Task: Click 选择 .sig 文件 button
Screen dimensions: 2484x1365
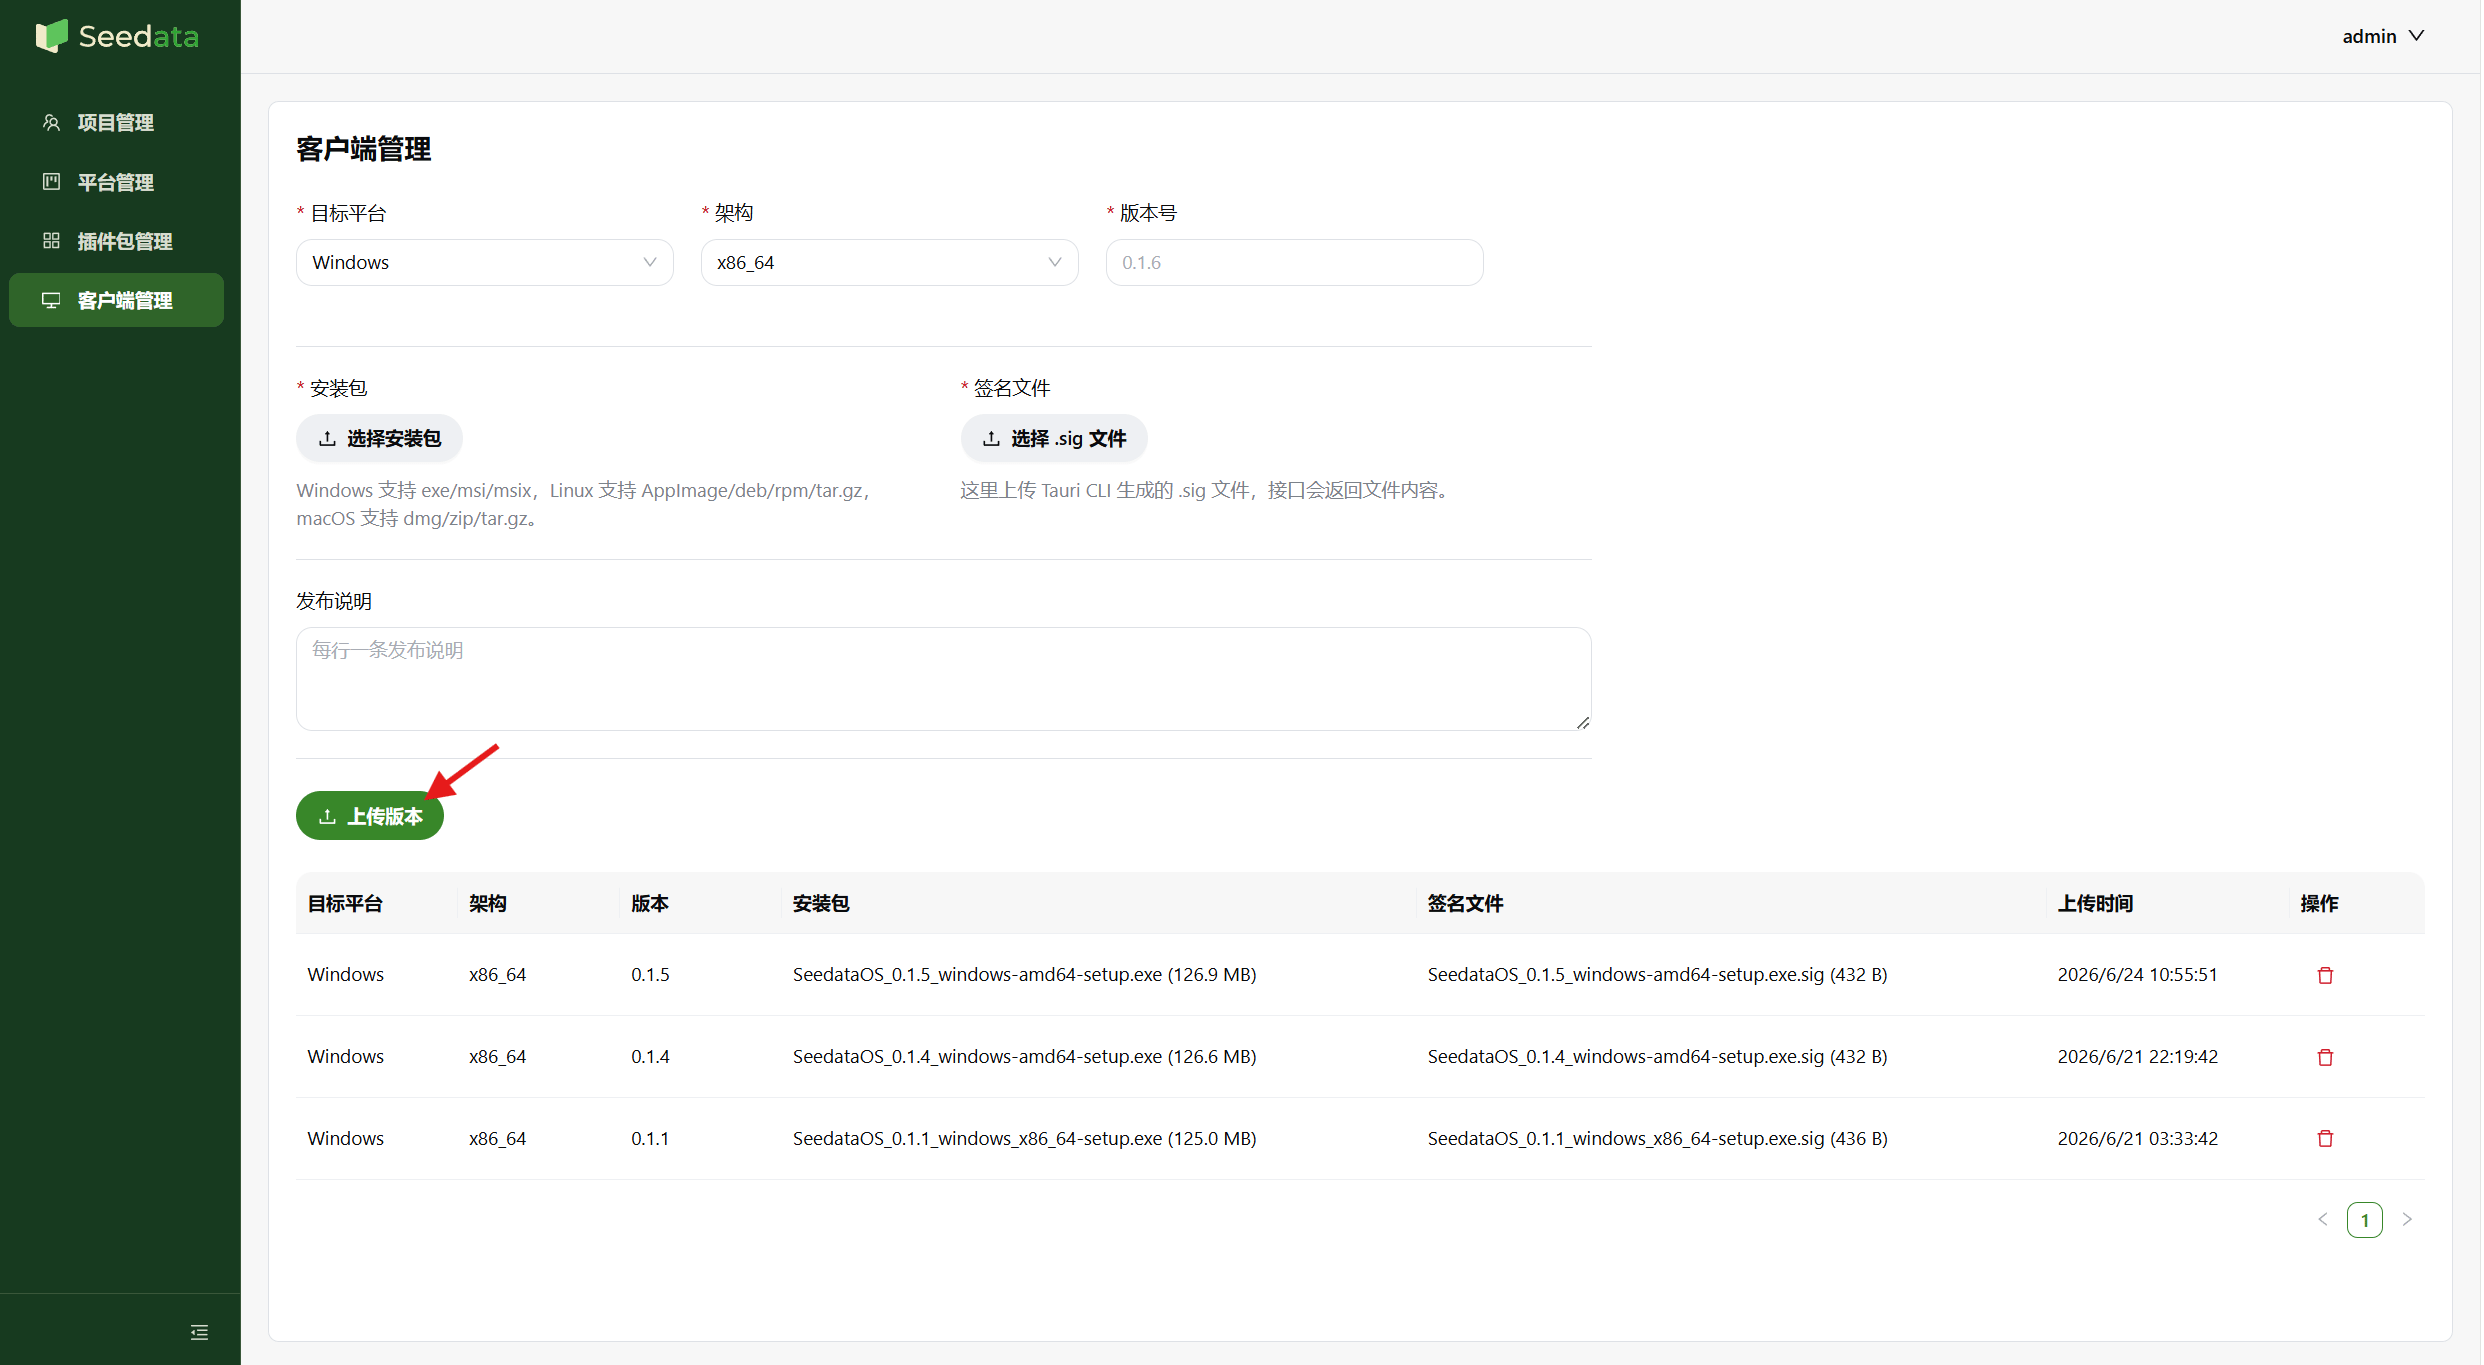Action: pos(1054,438)
